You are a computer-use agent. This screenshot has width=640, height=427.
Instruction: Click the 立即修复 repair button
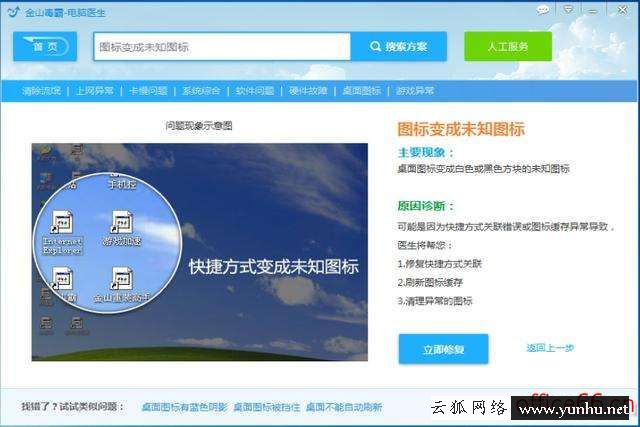coord(443,349)
